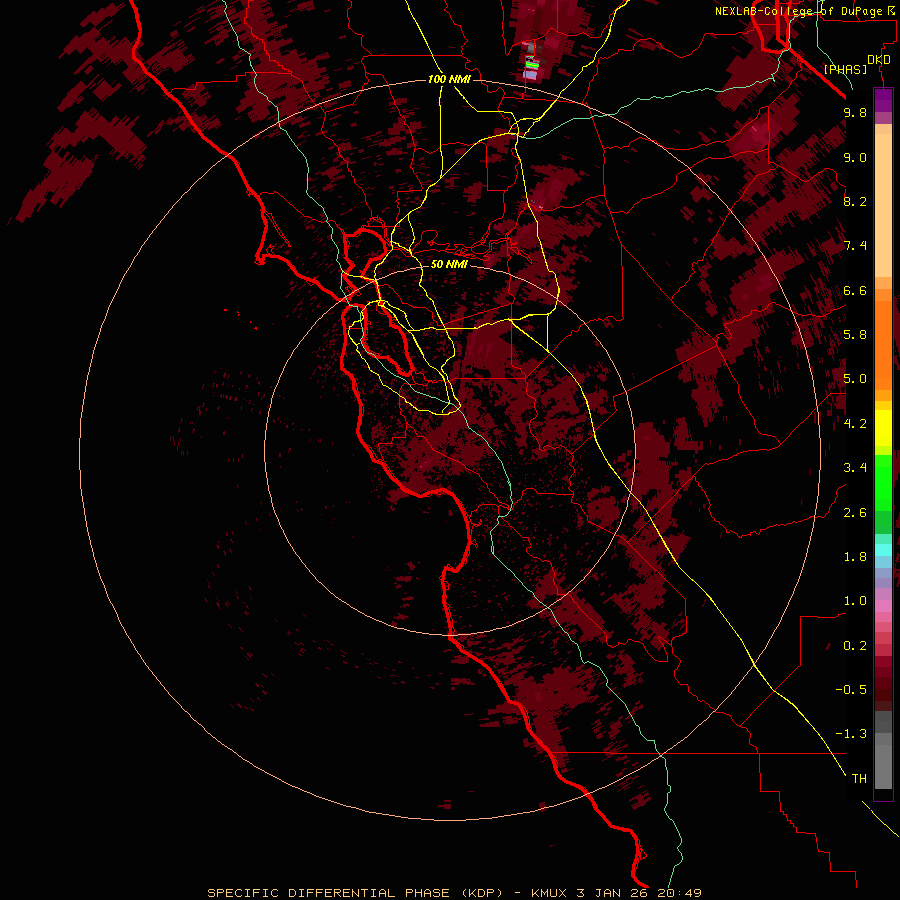This screenshot has height=900, width=900.
Task: Click the SPECIFIC DIFFERENTIAL PHASE (KDP) caption
Action: pos(355,893)
